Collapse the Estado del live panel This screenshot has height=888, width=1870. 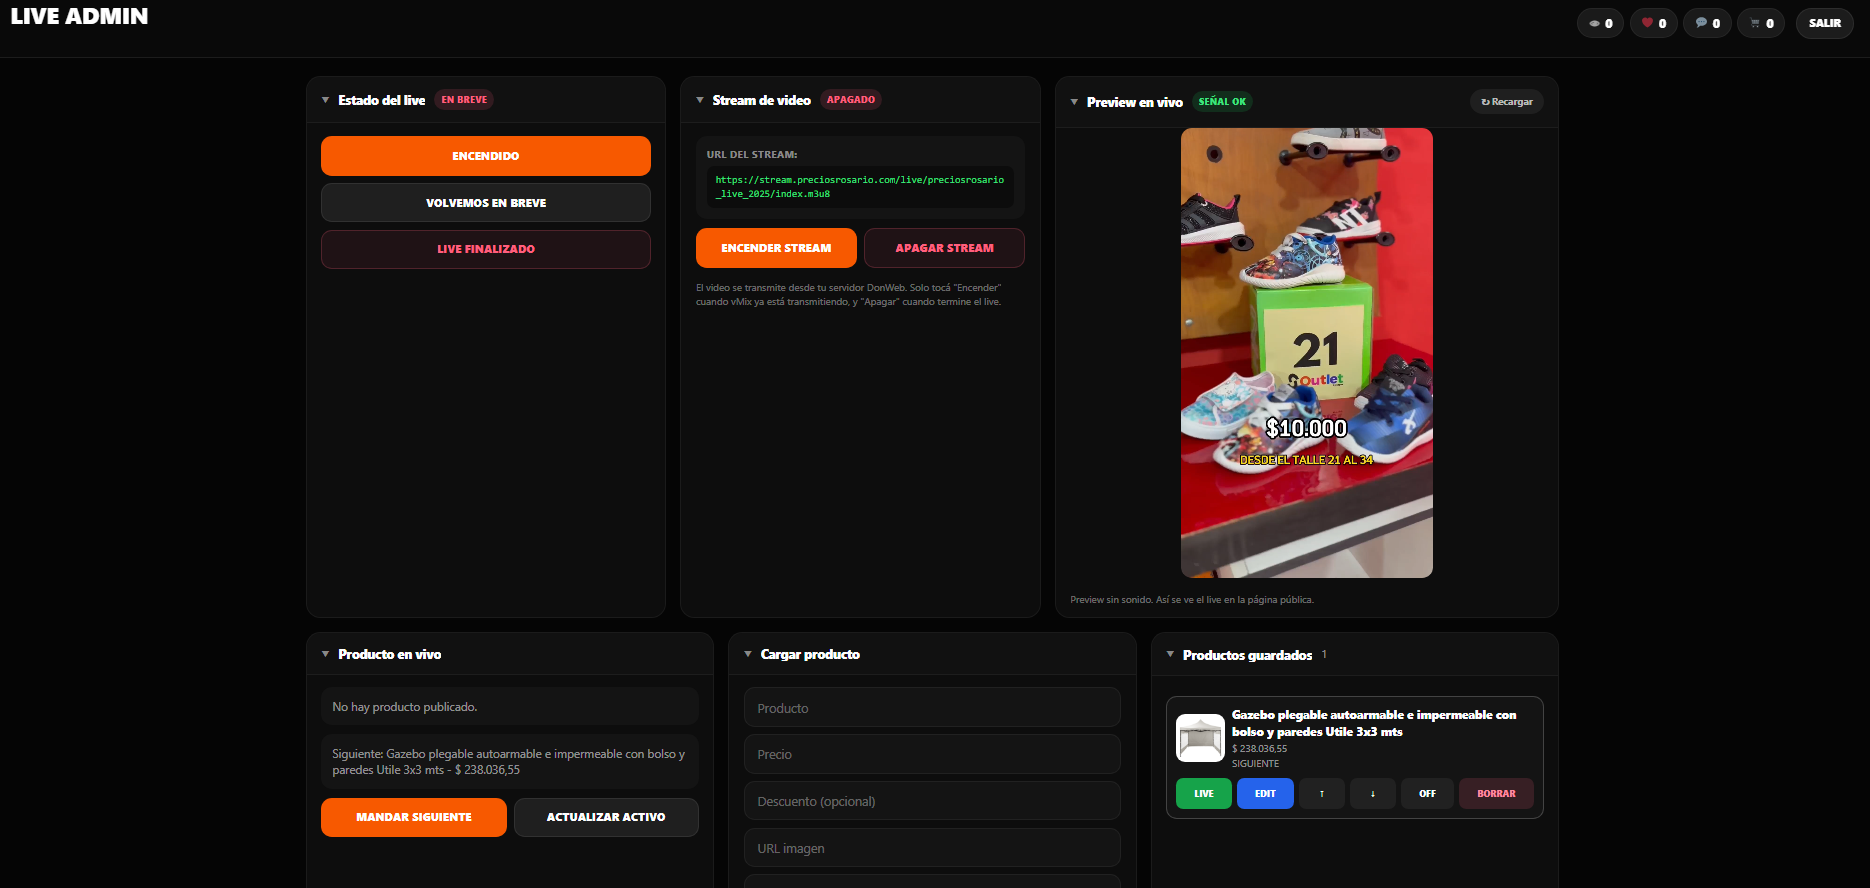[326, 100]
